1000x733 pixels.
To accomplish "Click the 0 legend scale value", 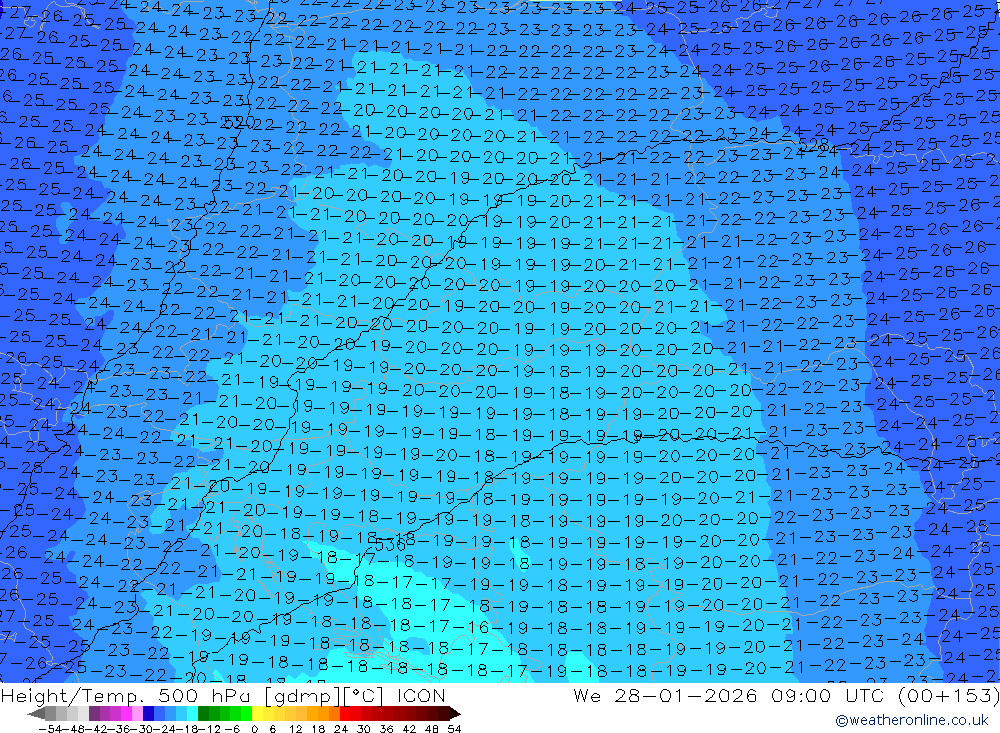I will [x=254, y=729].
